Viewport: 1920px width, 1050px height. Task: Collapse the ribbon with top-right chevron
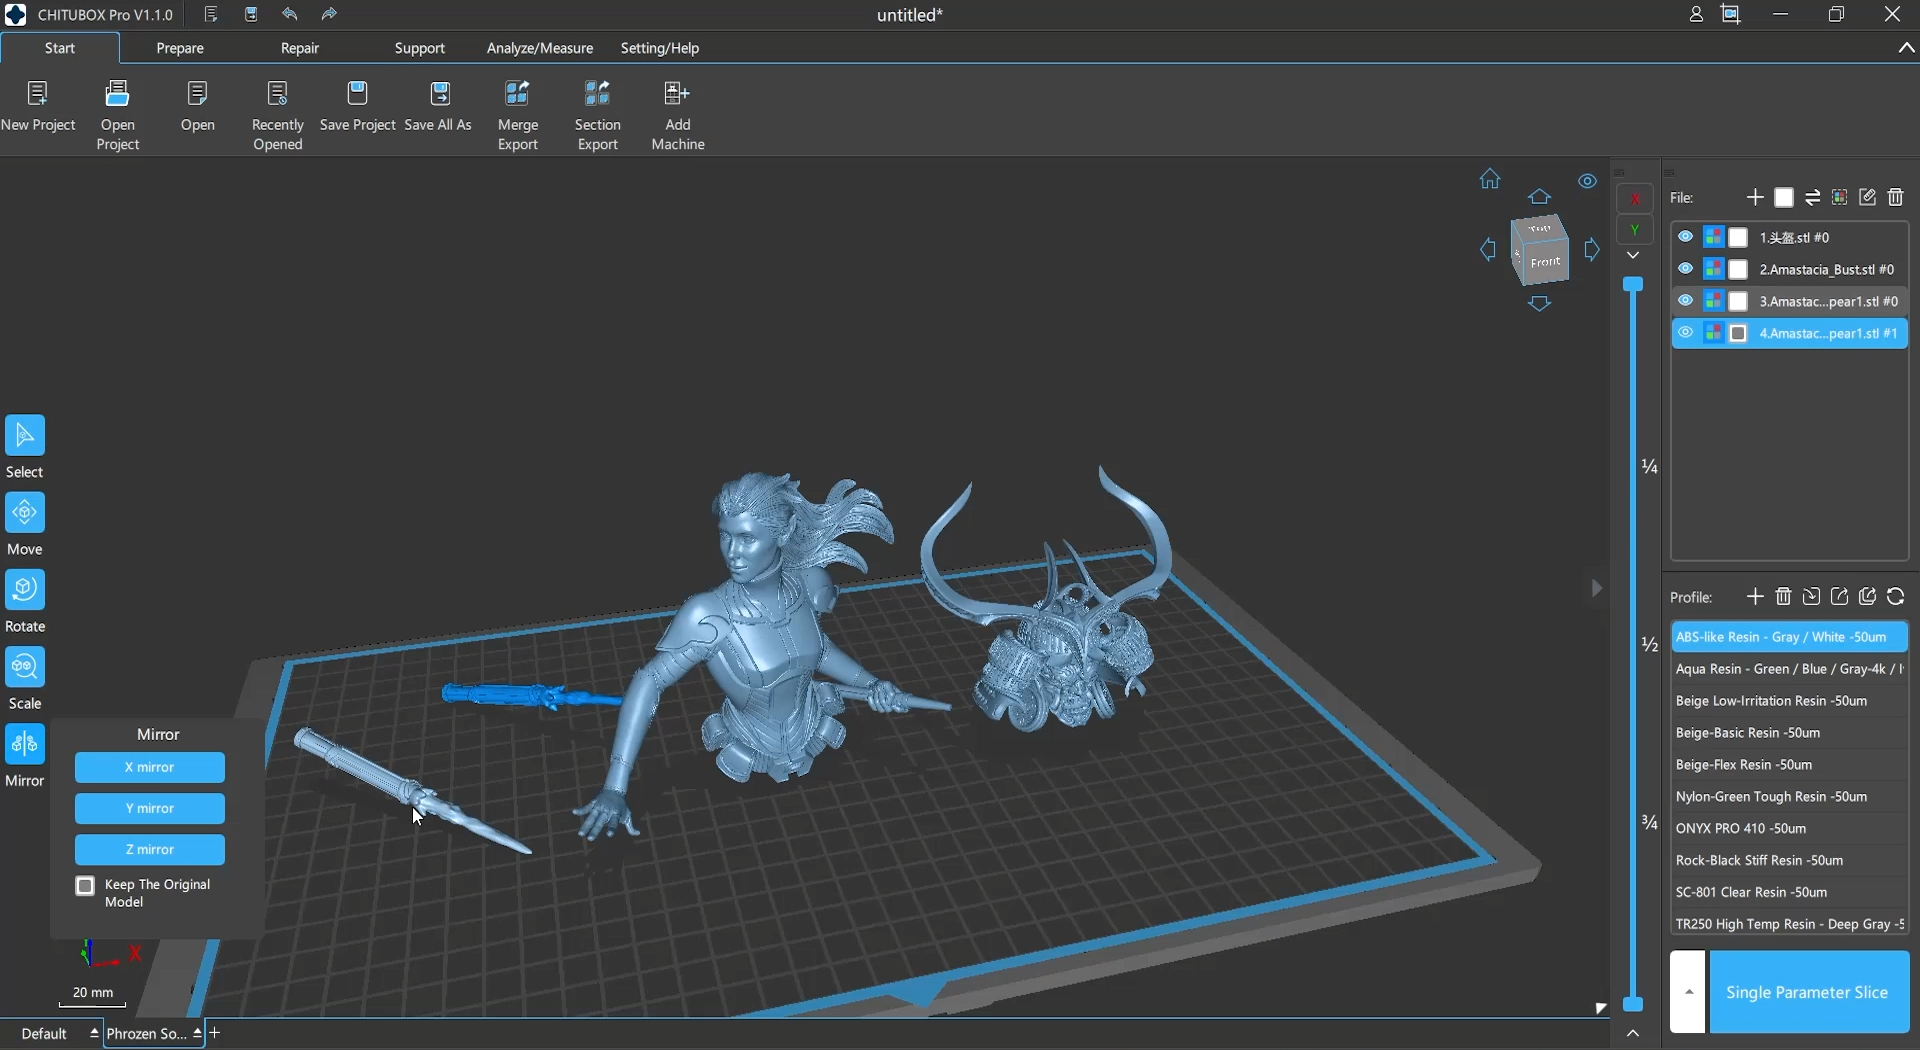pos(1906,48)
